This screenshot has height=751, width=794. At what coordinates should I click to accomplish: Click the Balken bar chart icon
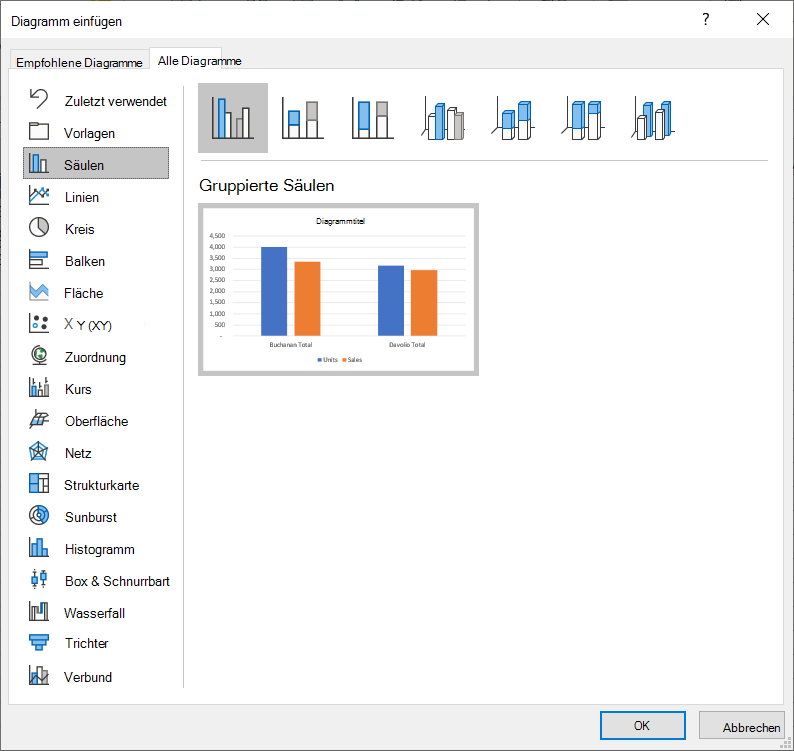tap(39, 260)
